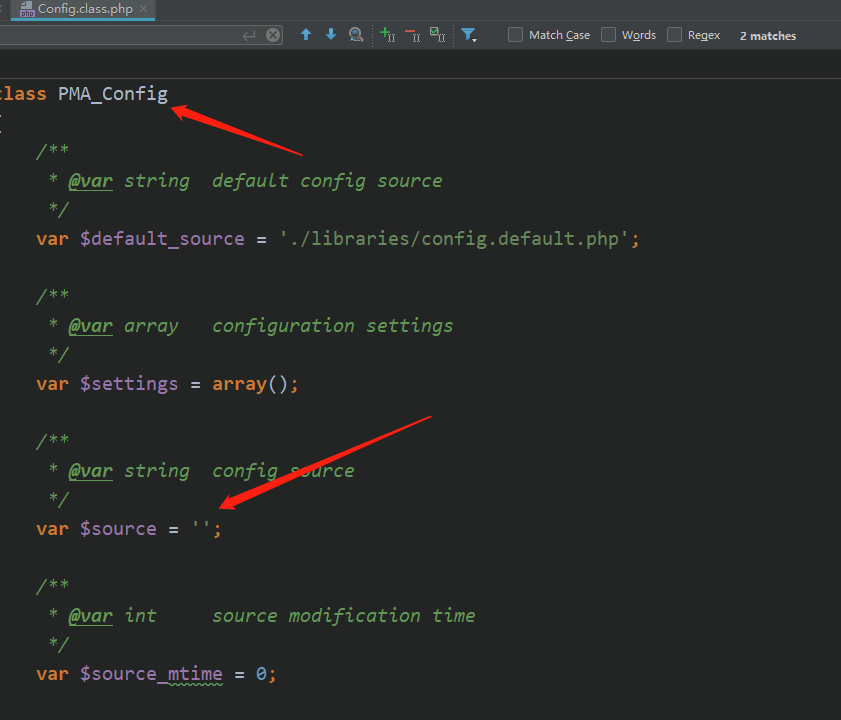Jump to next search occurrence arrow
Screen dimensions: 841x720
point(331,35)
